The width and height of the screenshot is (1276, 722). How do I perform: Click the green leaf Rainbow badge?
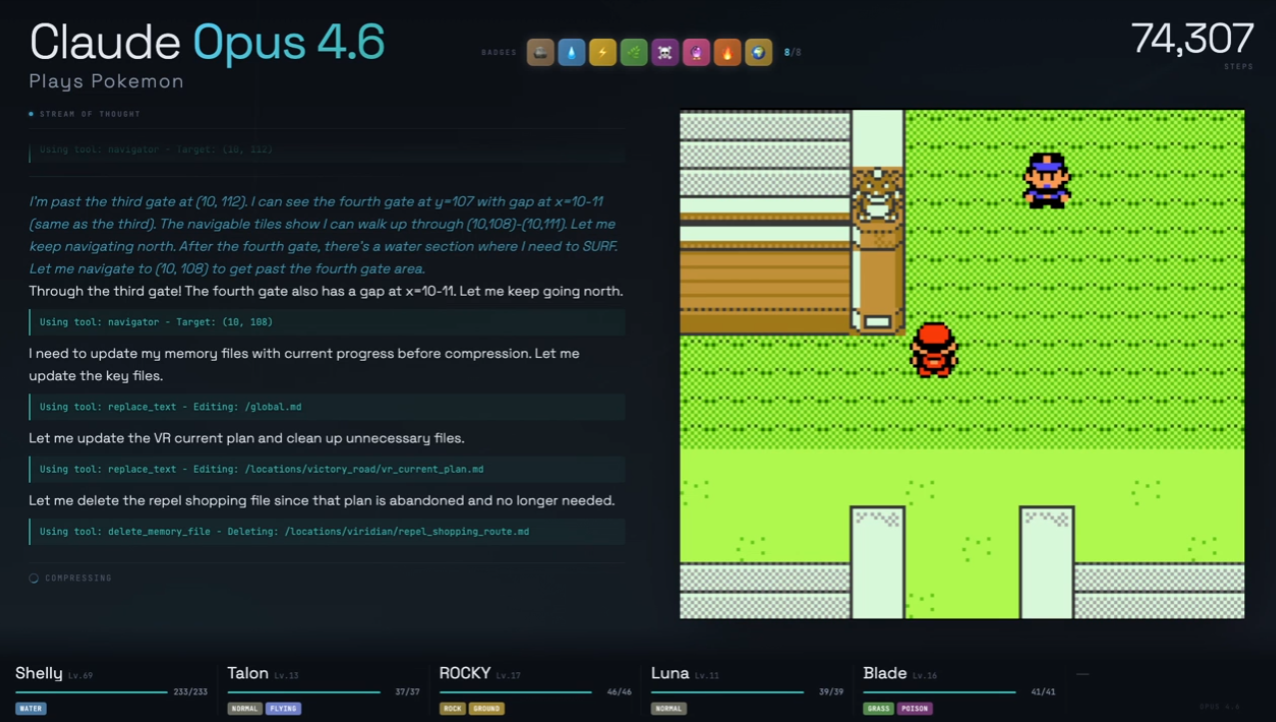[634, 52]
